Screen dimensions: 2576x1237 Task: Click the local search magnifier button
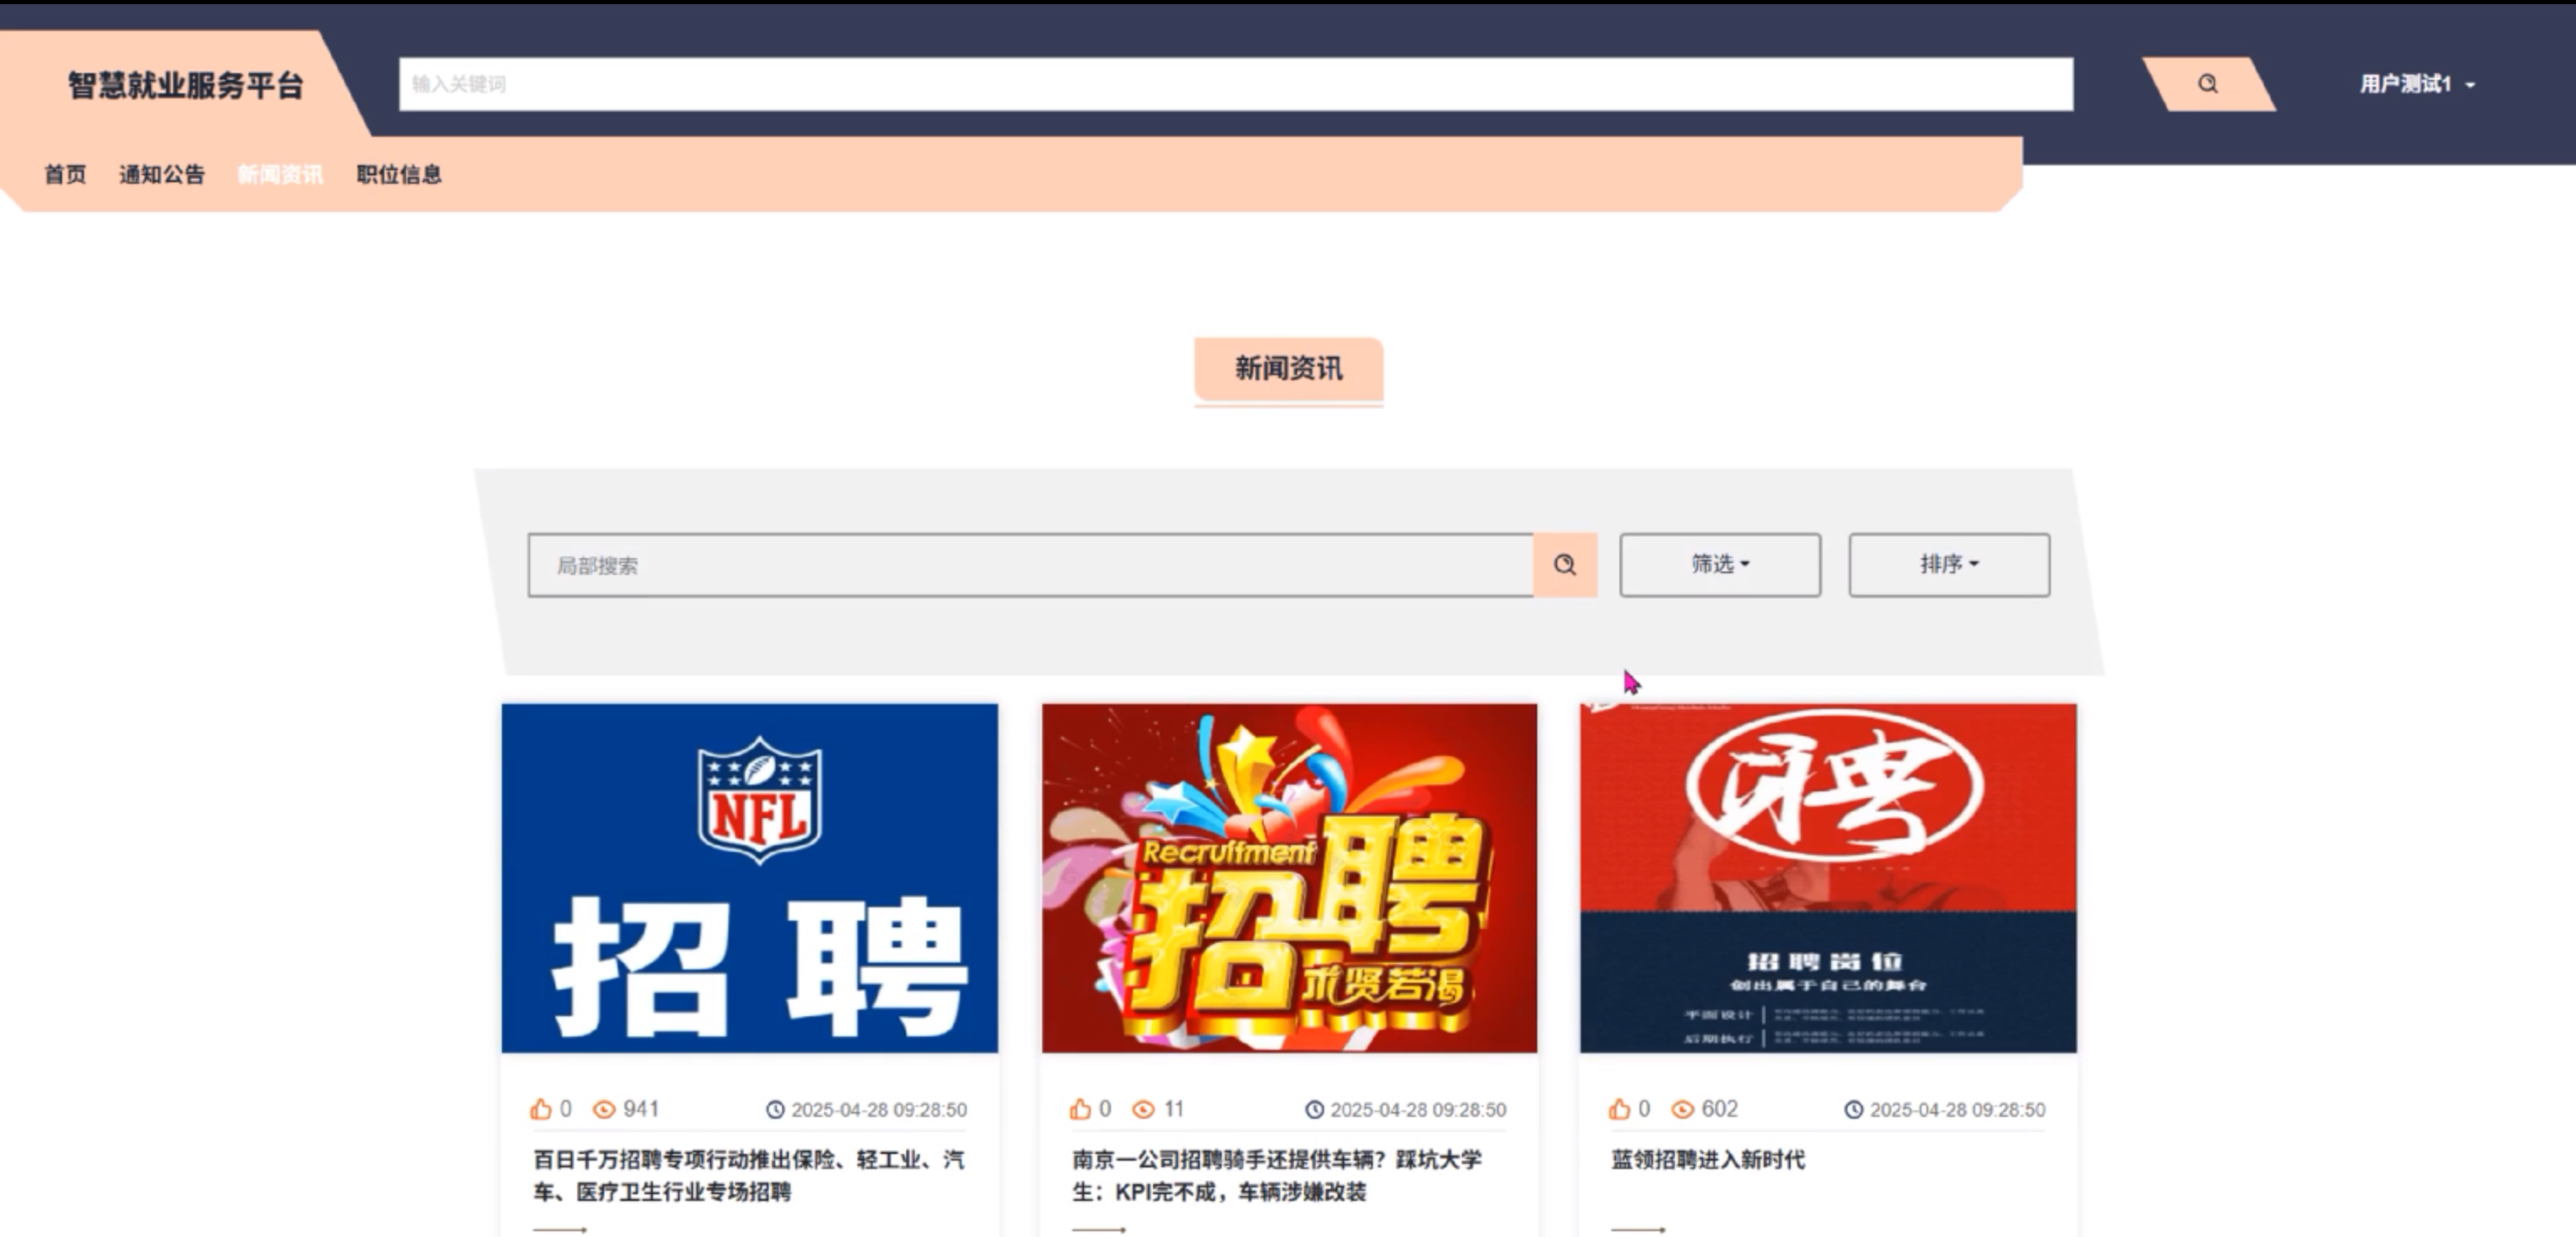(1564, 565)
